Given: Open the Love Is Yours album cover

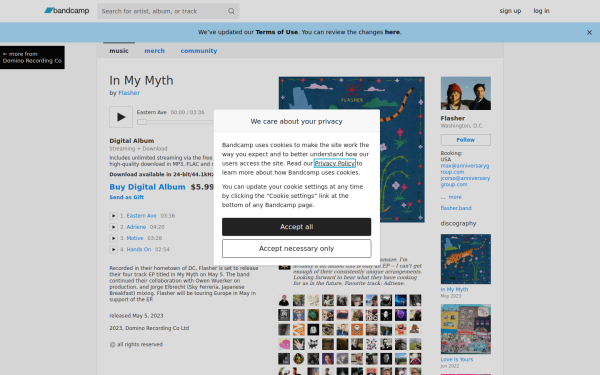Looking at the screenshot, I should tap(466, 329).
